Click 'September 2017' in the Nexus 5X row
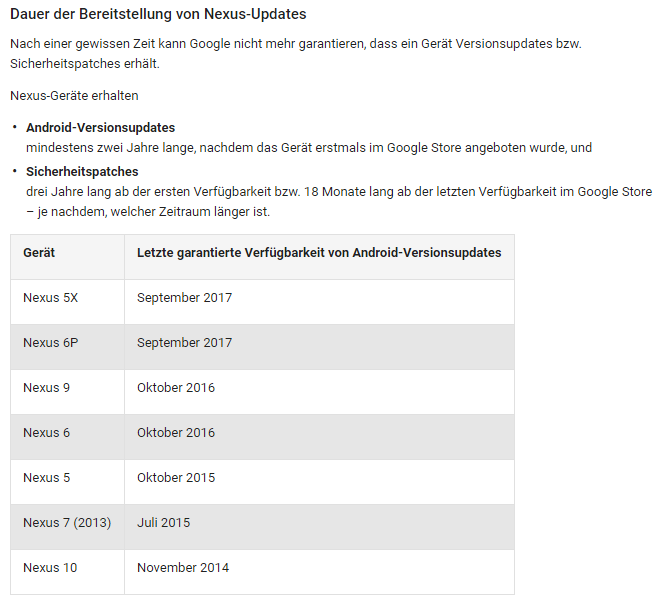 pos(184,298)
